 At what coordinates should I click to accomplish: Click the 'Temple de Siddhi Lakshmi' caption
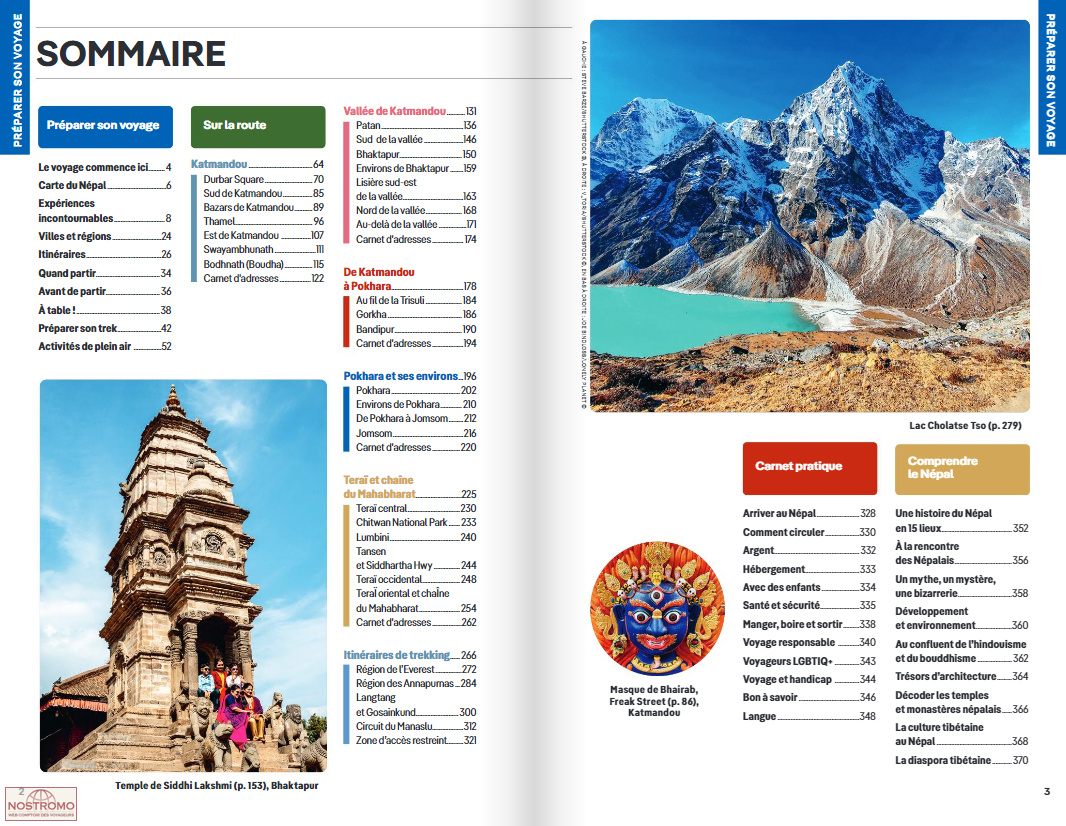tap(217, 786)
